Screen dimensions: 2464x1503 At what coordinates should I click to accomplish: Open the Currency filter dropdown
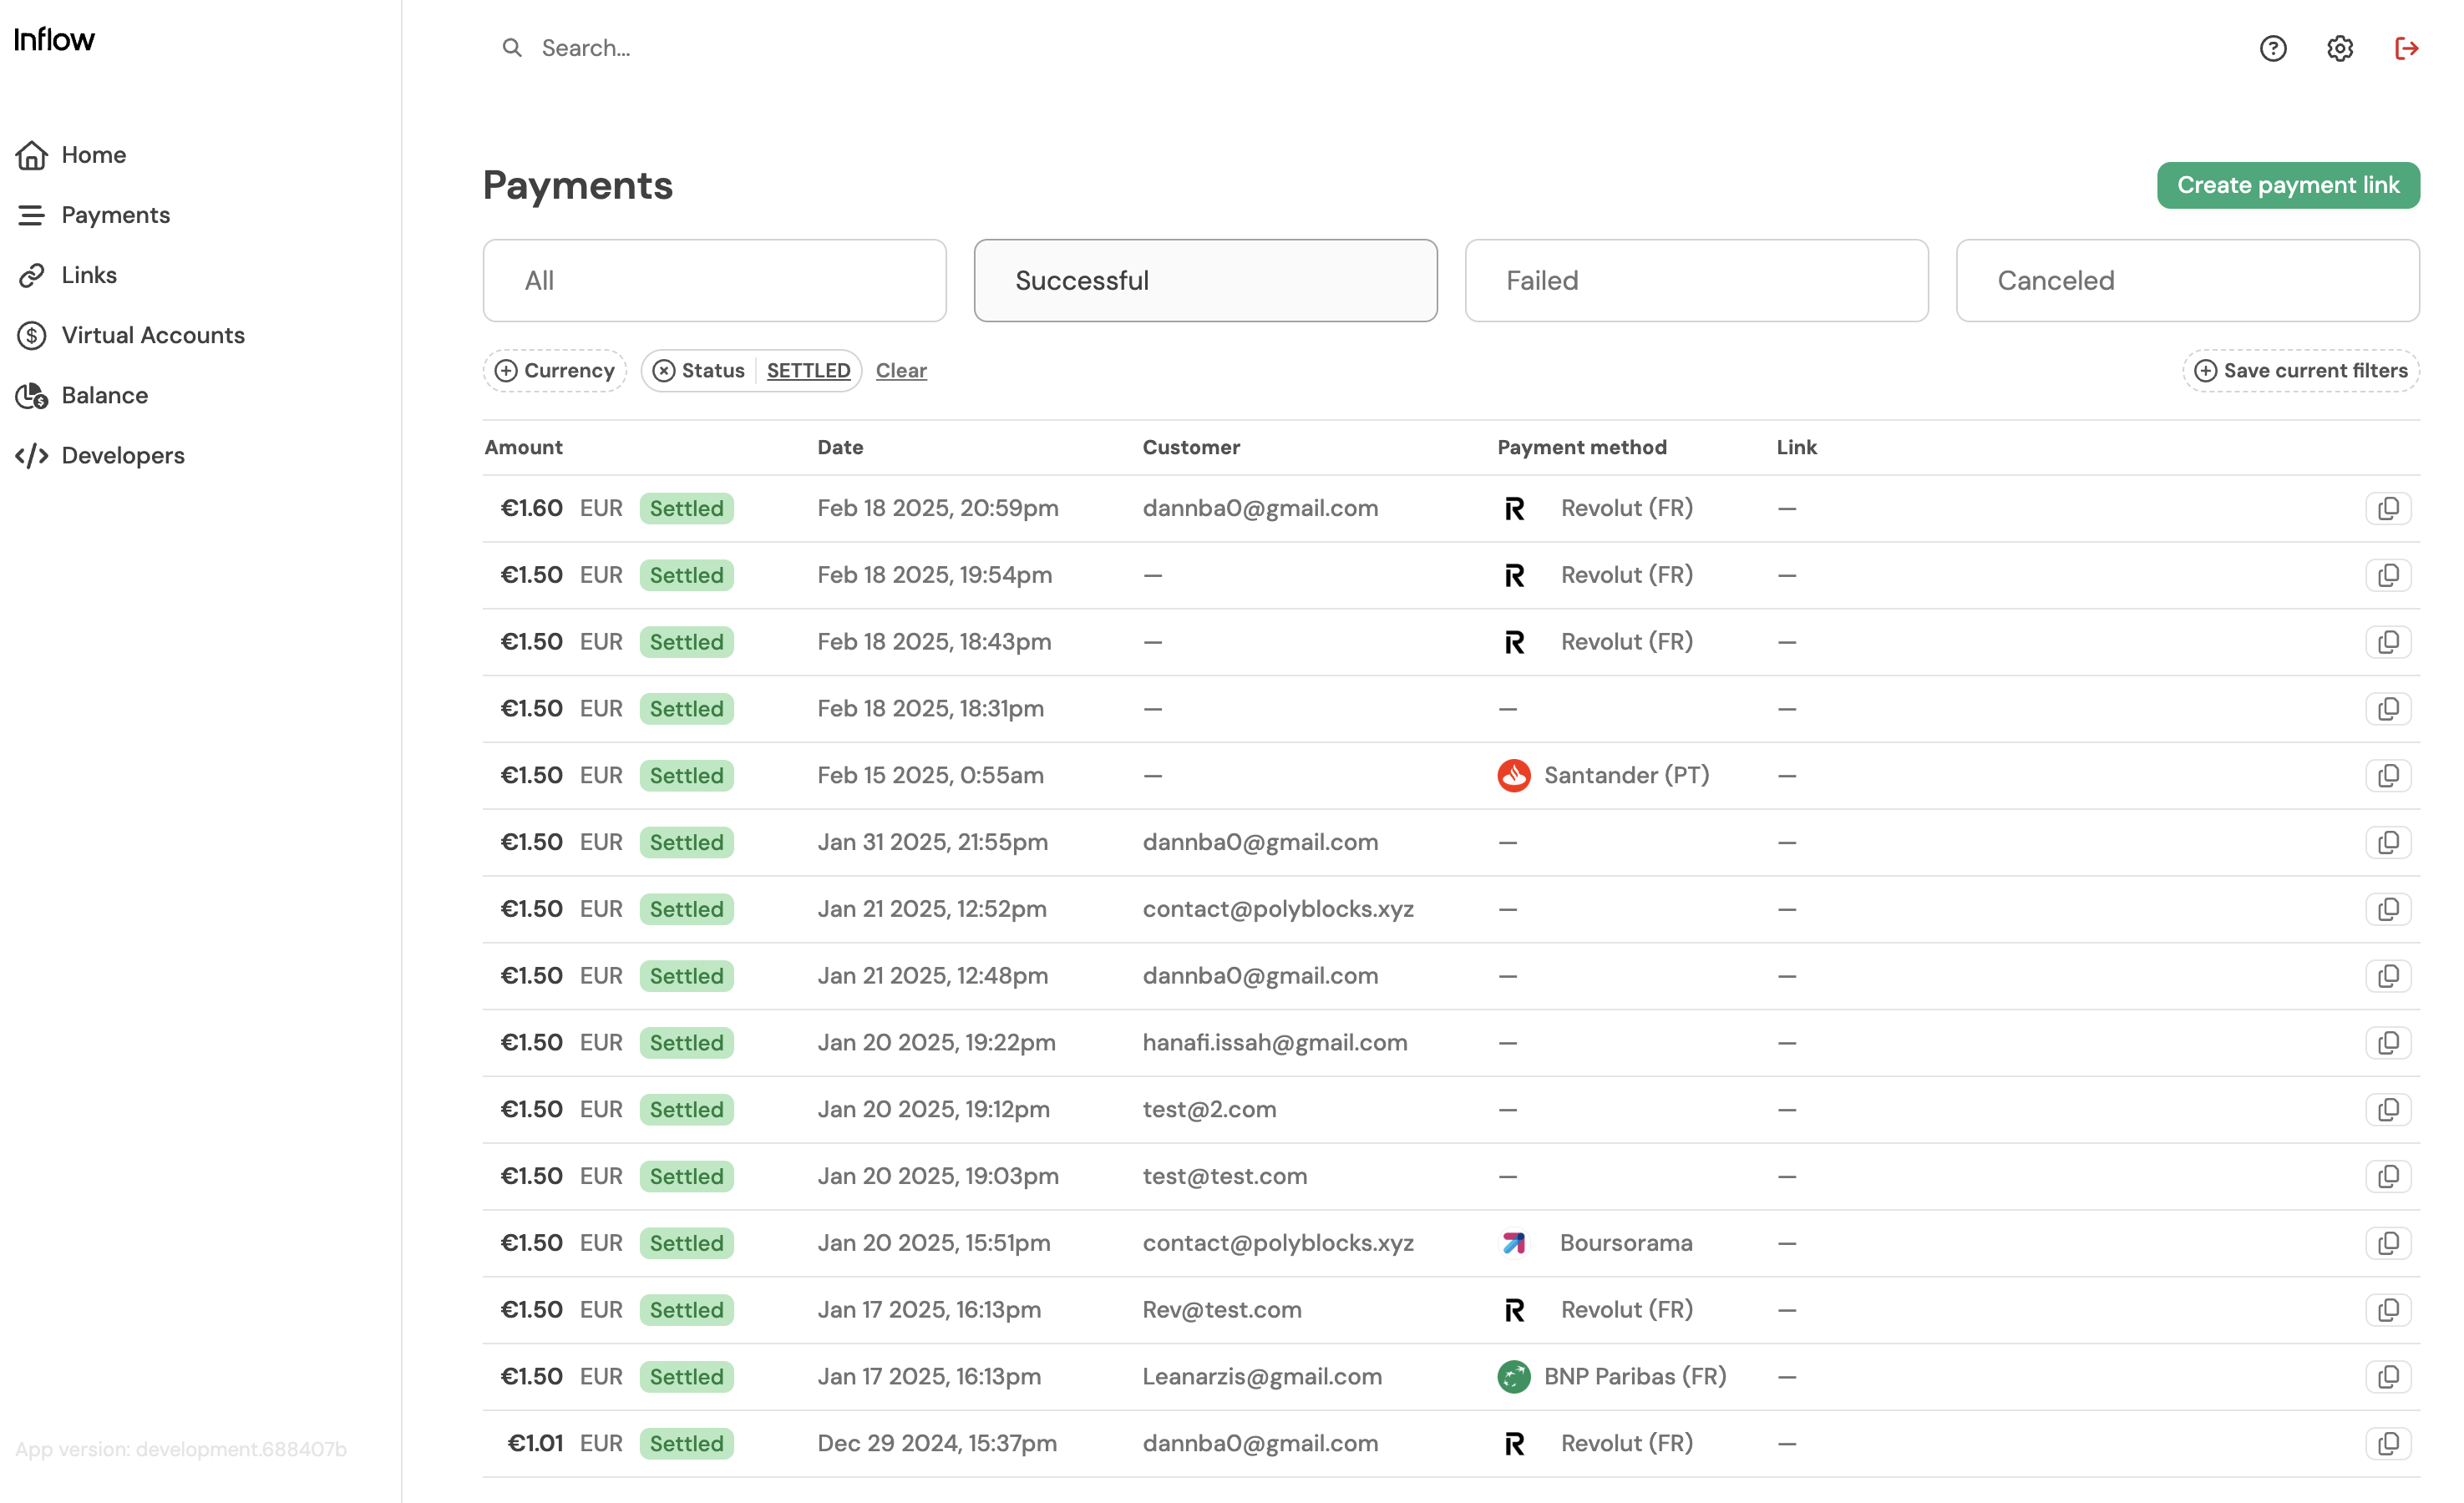point(555,371)
